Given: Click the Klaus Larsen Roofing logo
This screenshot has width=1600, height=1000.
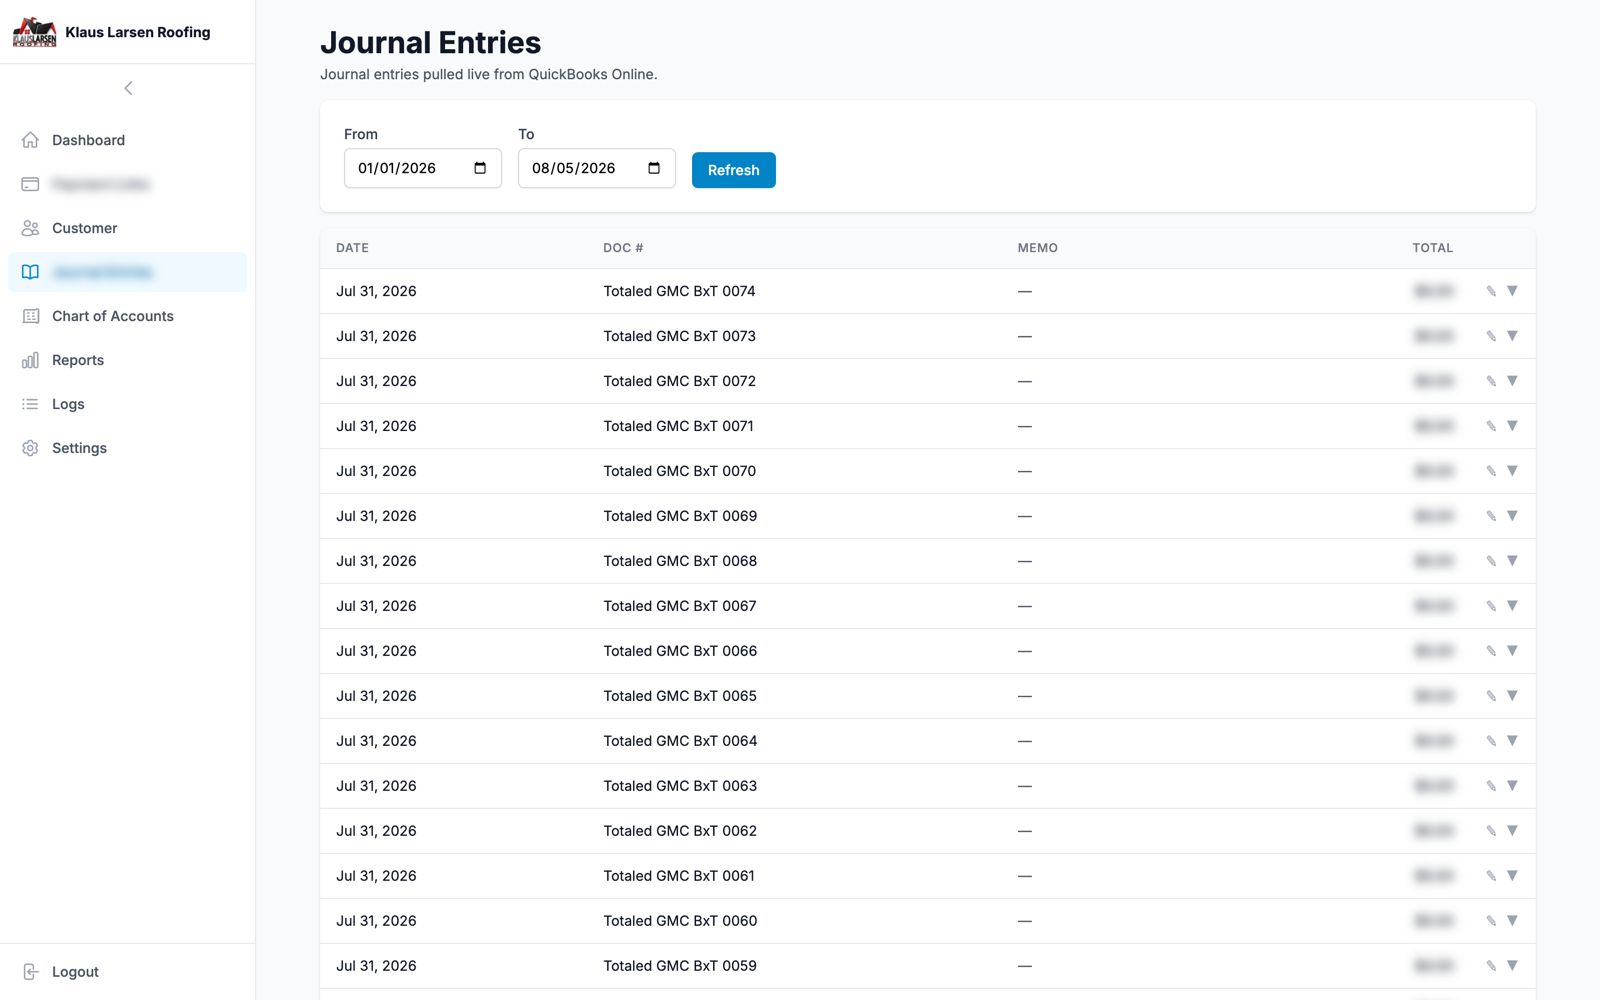Looking at the screenshot, I should pyautogui.click(x=35, y=32).
